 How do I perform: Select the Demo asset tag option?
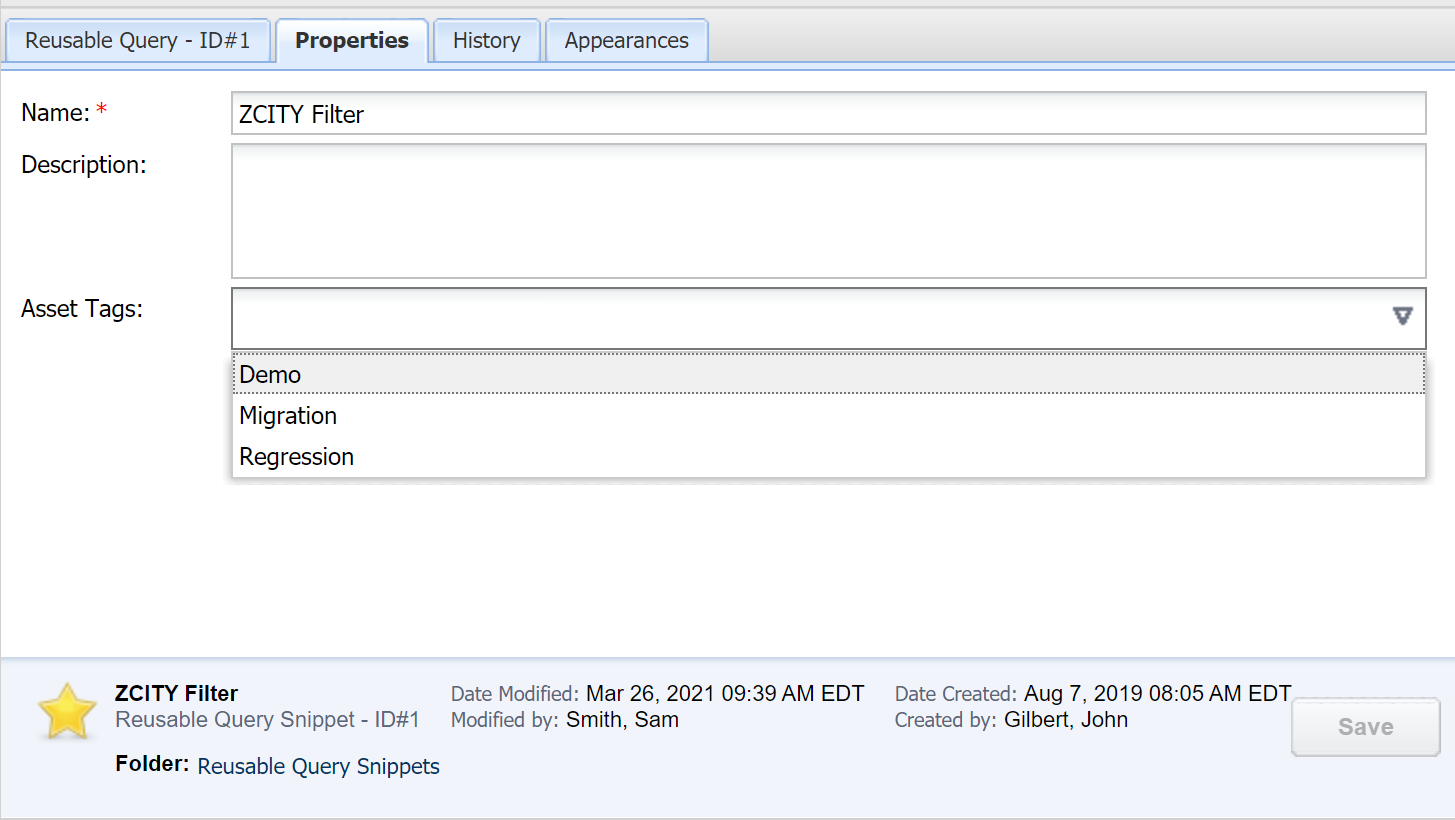coord(270,374)
